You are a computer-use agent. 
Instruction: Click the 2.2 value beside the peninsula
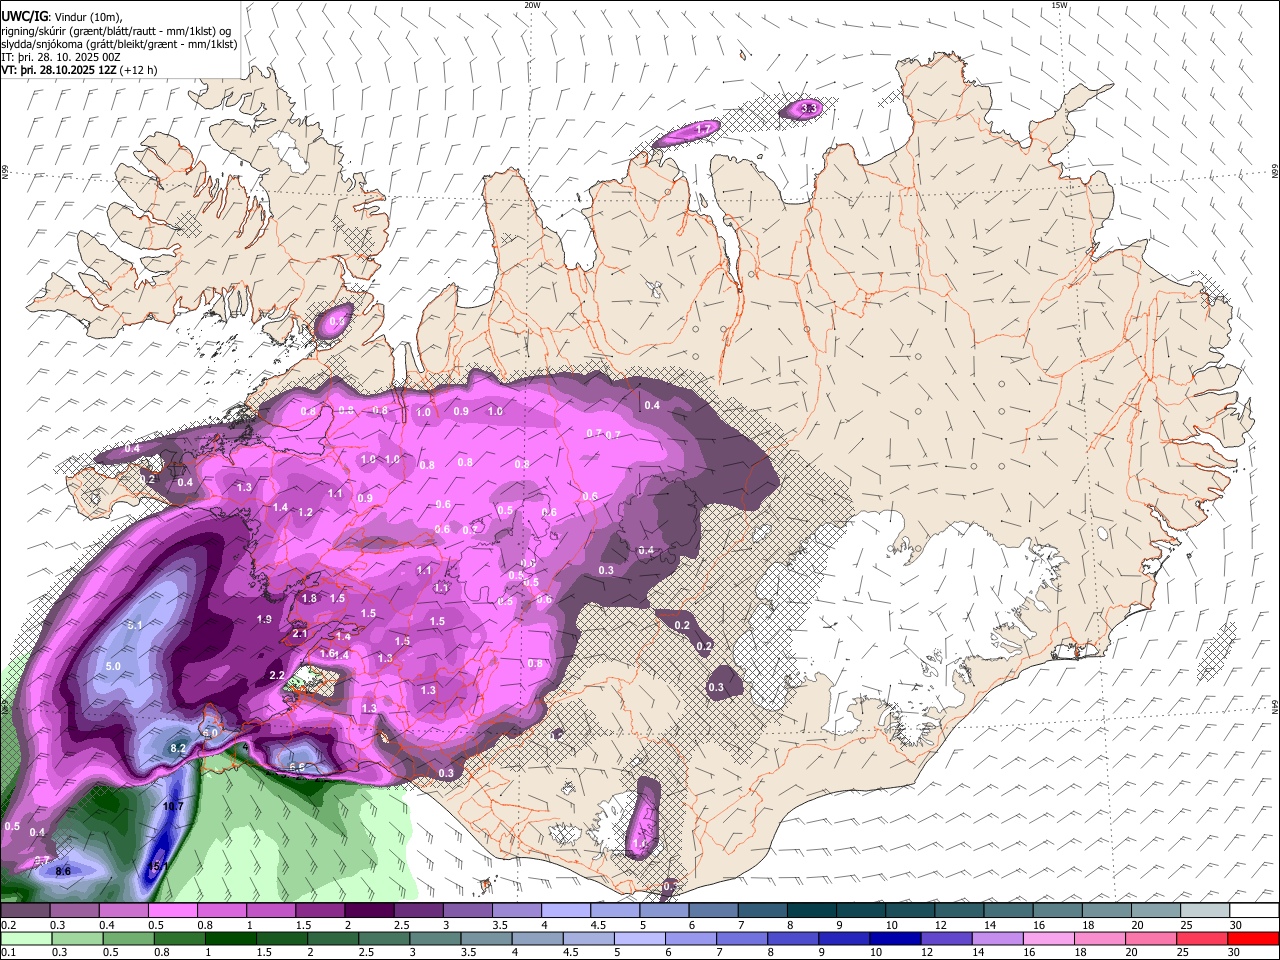277,676
